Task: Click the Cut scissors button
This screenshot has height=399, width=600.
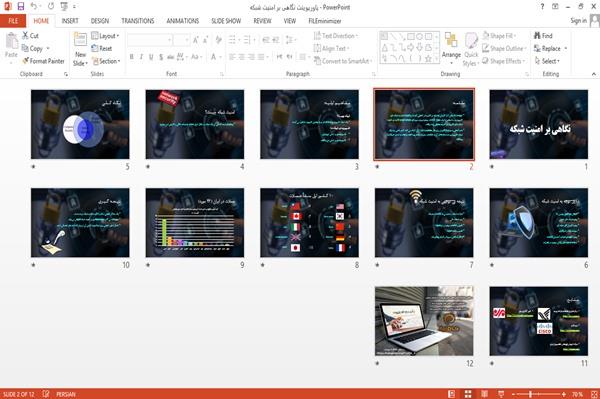Action: click(x=30, y=36)
